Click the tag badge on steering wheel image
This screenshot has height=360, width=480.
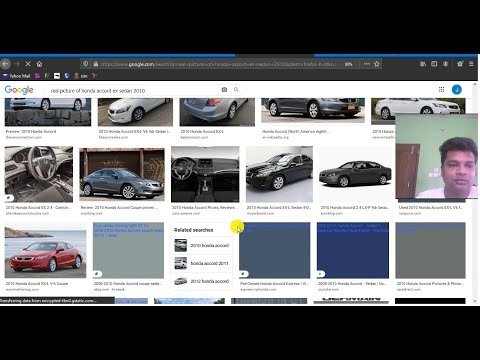[x=9, y=198]
